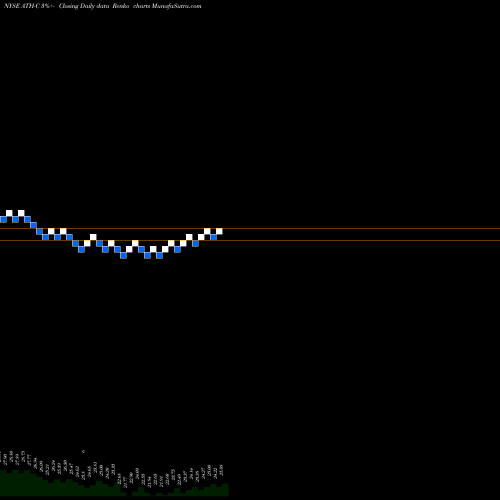Click "MunafaSutra.com" in the chart header
This screenshot has width=500, height=500.
[x=176, y=6]
